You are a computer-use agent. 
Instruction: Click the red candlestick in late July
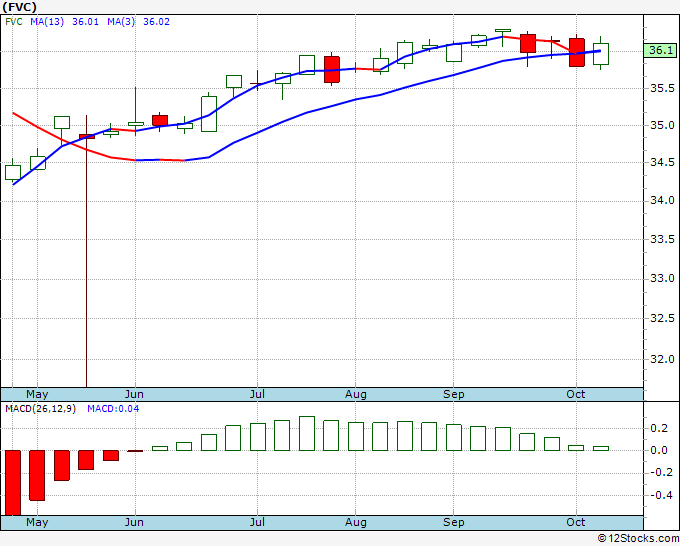click(x=332, y=69)
